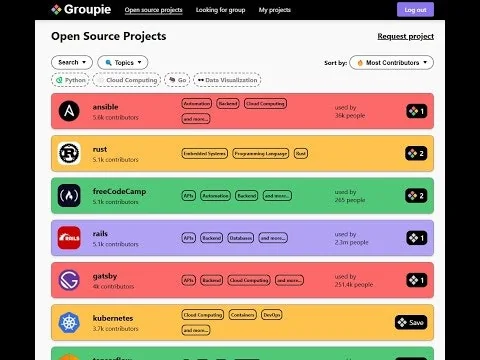Toggle saved groups badge on freeCodeCamp
Image resolution: width=480 pixels, height=360 pixels.
point(416,196)
